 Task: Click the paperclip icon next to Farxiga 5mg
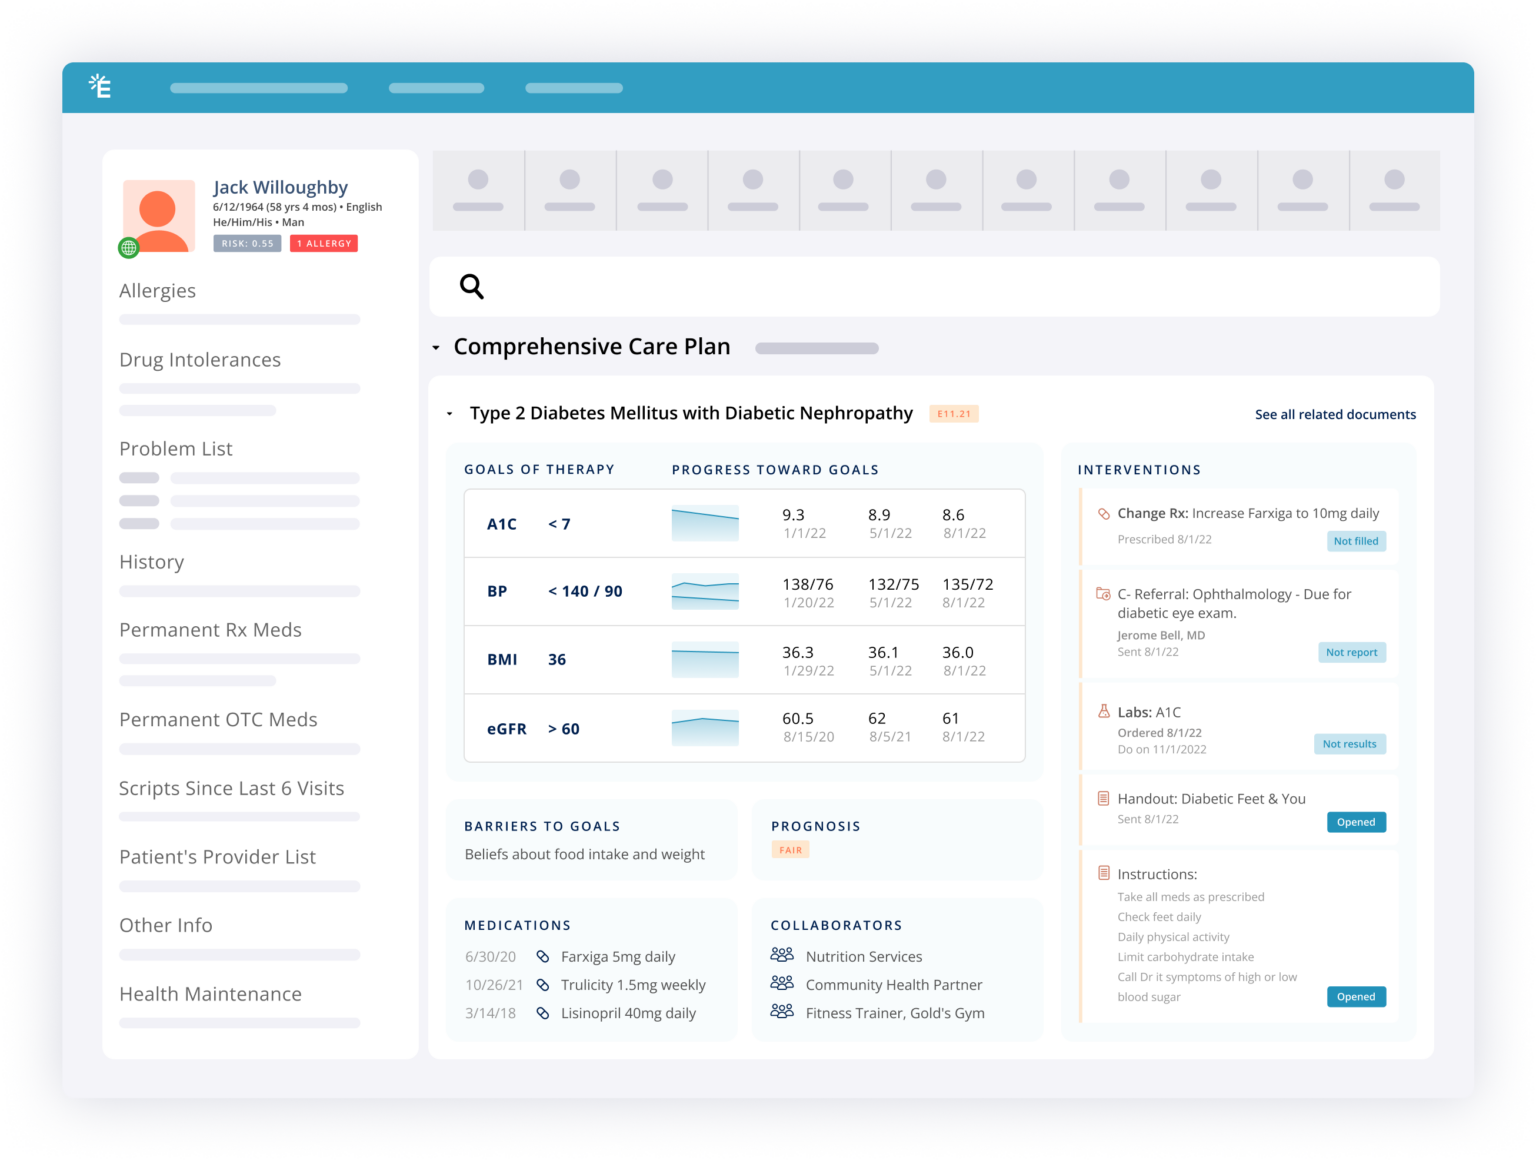tap(543, 956)
